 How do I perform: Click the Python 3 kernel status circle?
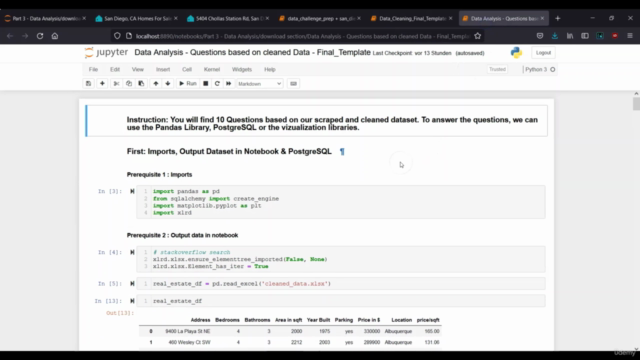553,69
